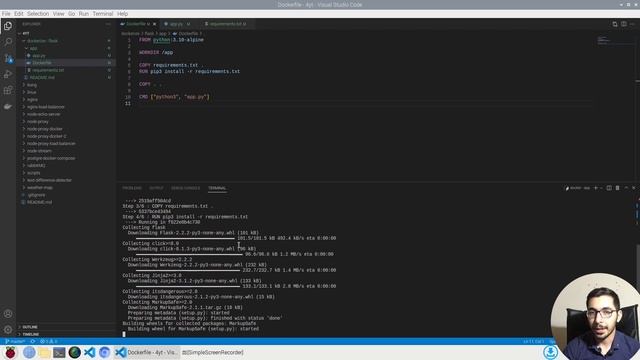The height and width of the screenshot is (360, 640).
Task: Open the web browser globe icon in taskbar
Action: tap(29, 352)
